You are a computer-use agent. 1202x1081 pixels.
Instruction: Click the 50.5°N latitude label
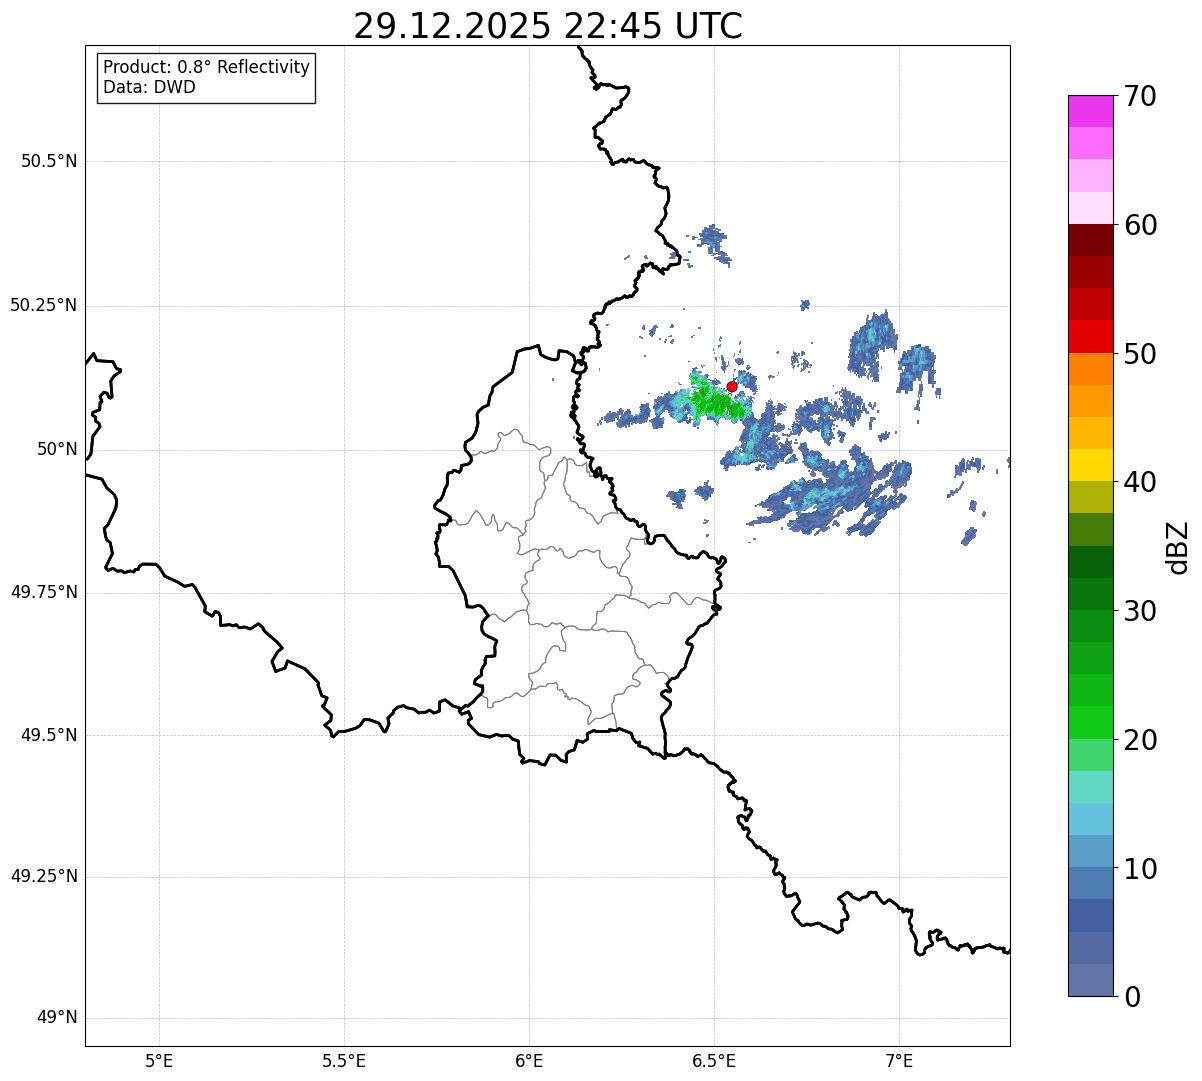[x=49, y=161]
